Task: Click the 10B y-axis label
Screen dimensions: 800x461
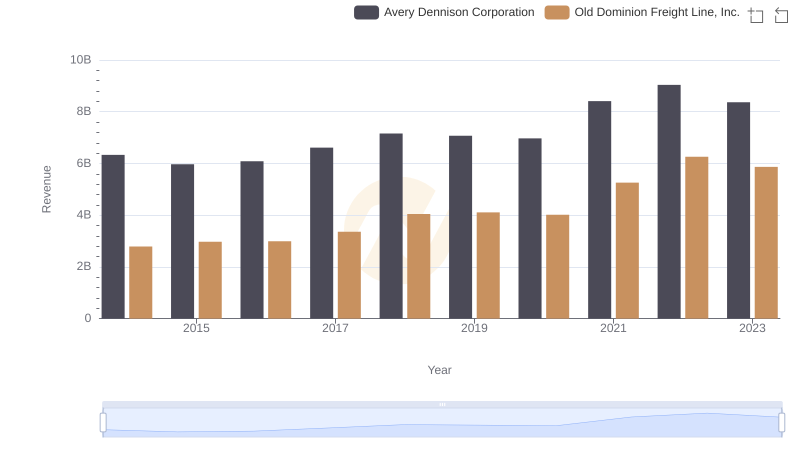Action: 81,60
